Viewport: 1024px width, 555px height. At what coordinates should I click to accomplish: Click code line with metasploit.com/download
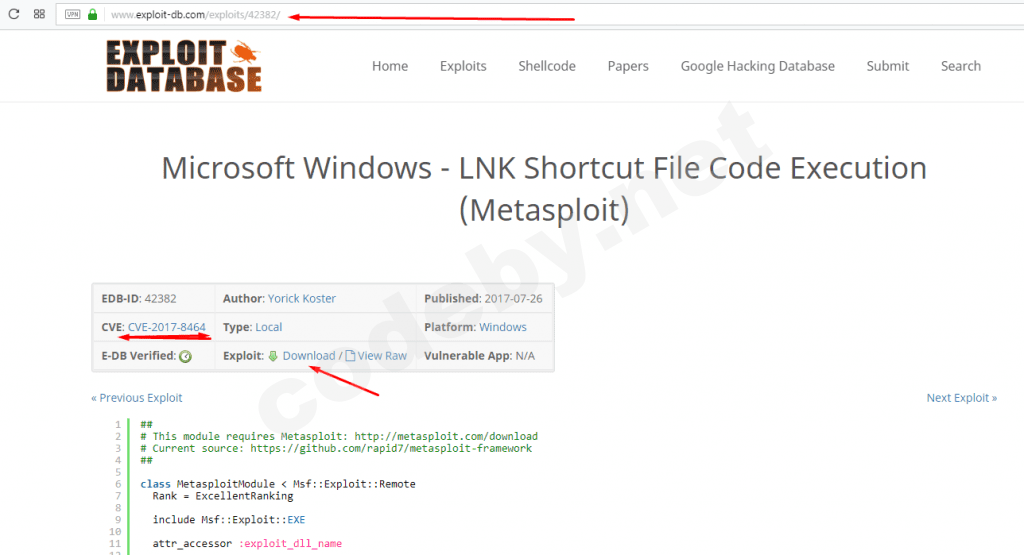[339, 436]
